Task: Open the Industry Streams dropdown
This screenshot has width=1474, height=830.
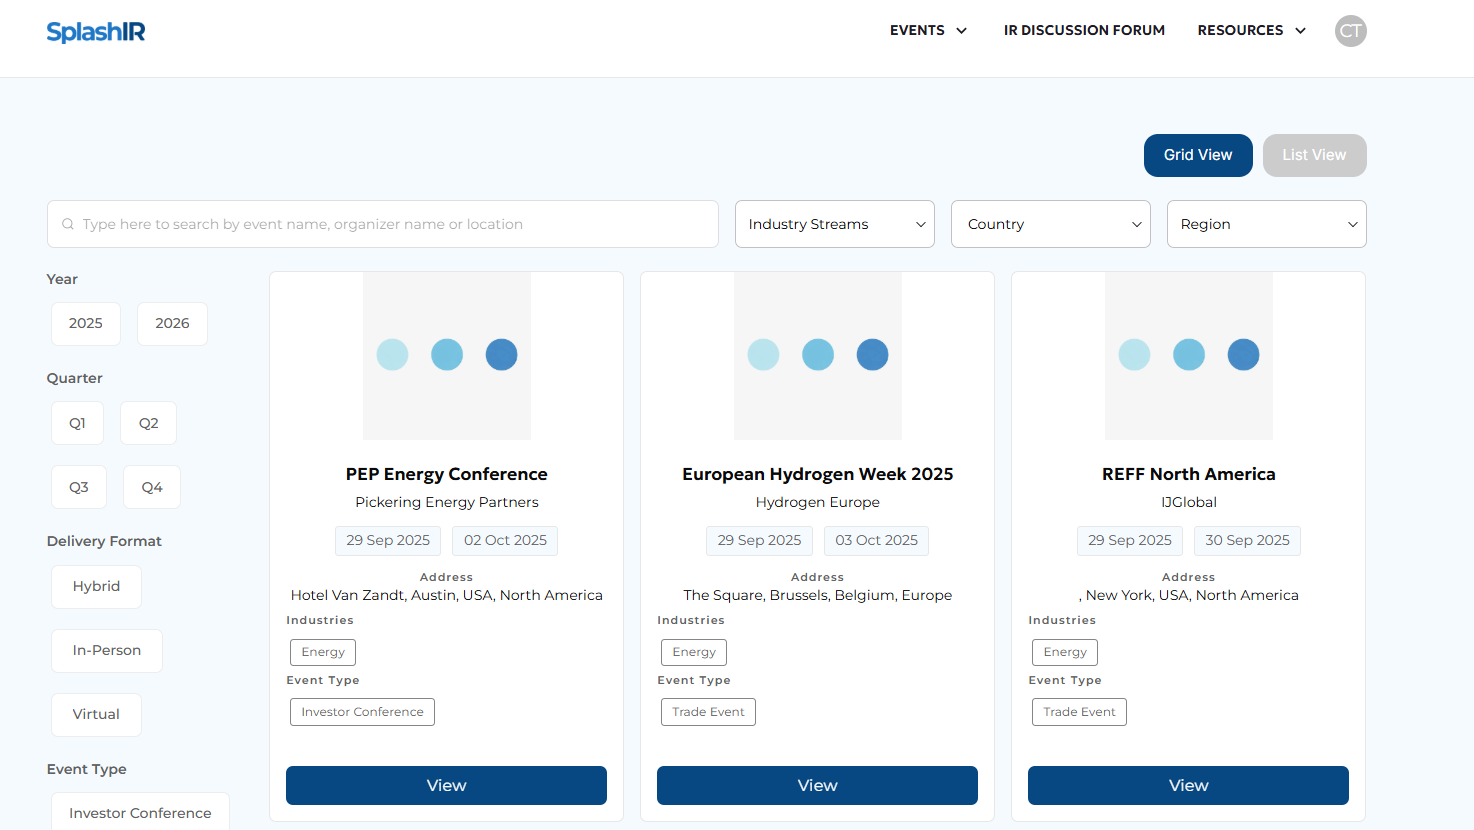Action: coord(835,224)
